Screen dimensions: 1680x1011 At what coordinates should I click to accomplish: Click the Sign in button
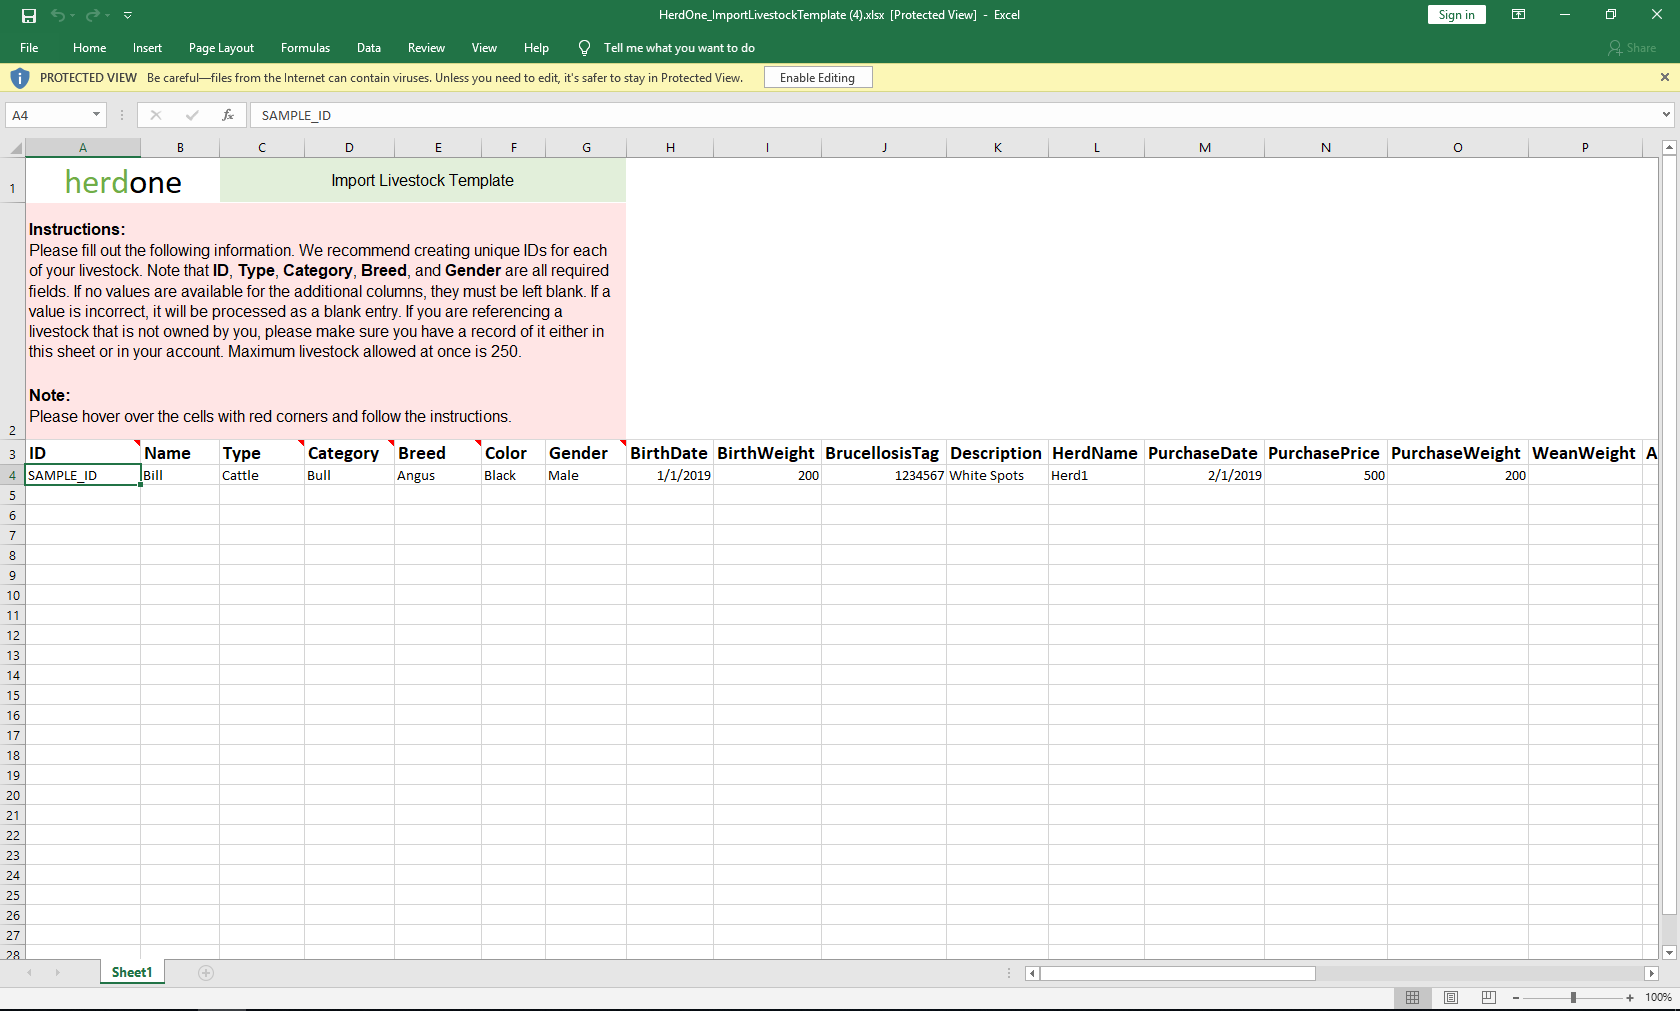click(x=1456, y=15)
